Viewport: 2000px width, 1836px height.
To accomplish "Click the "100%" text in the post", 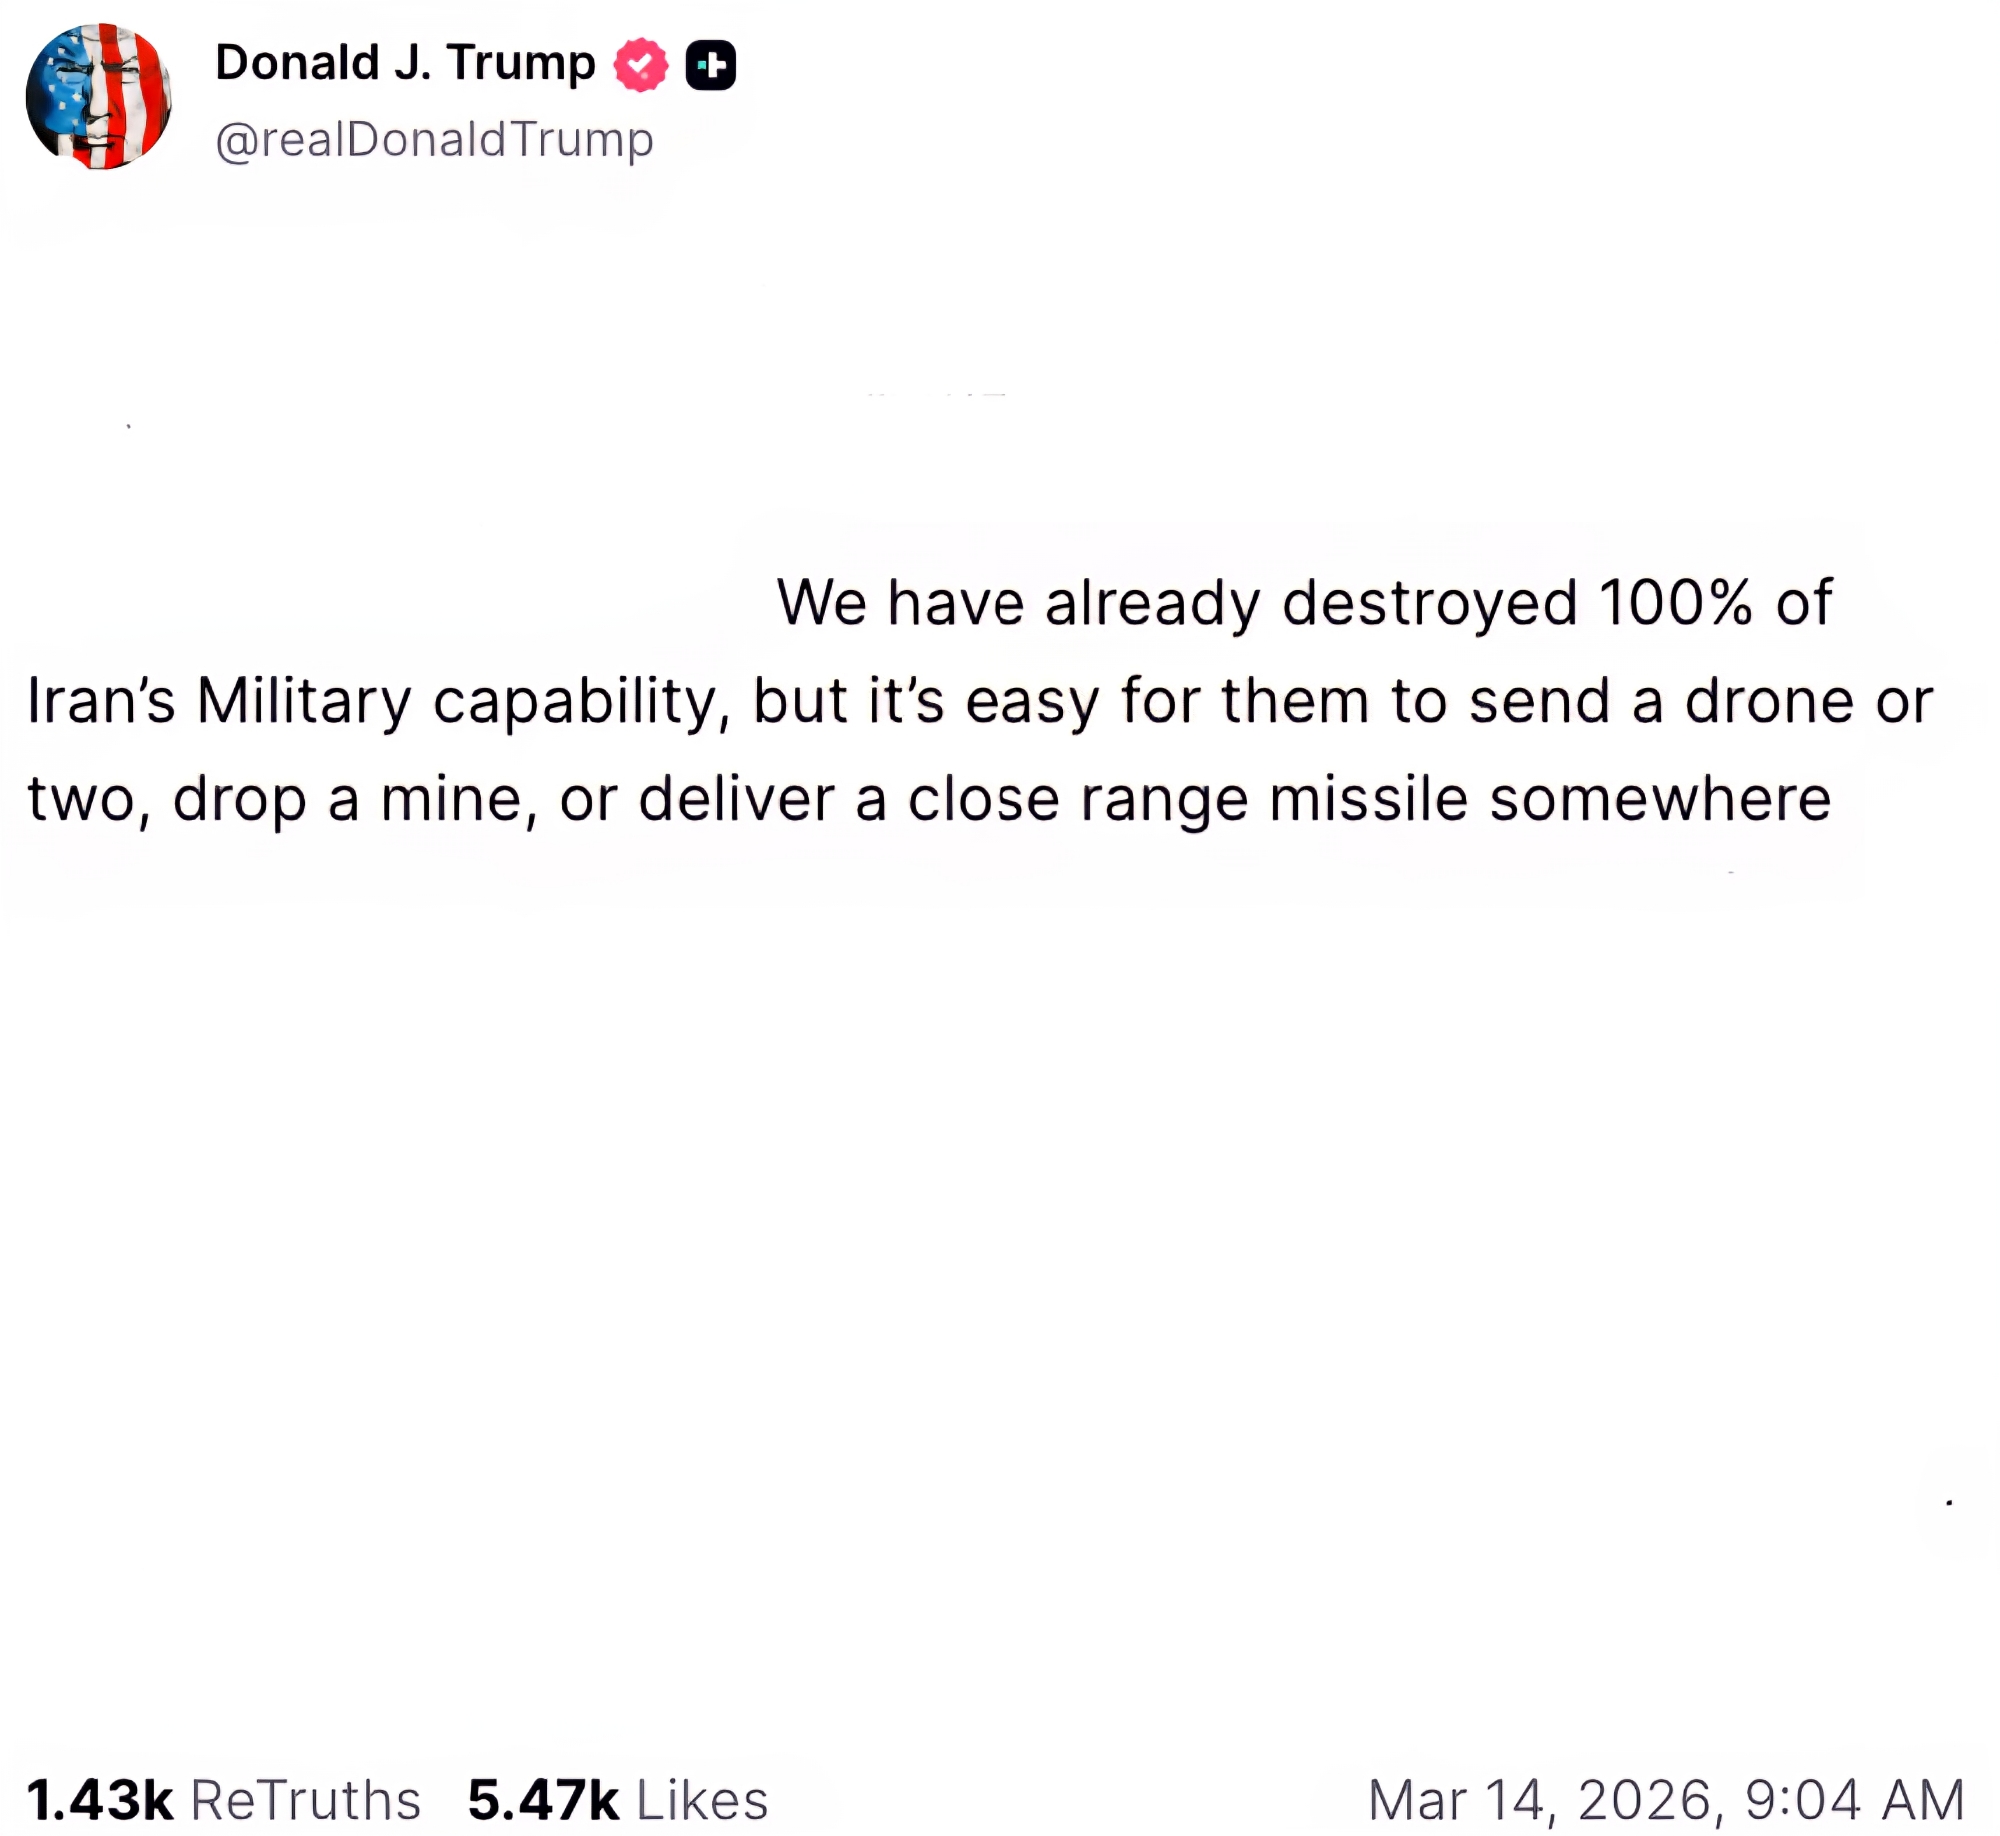I will (1675, 603).
